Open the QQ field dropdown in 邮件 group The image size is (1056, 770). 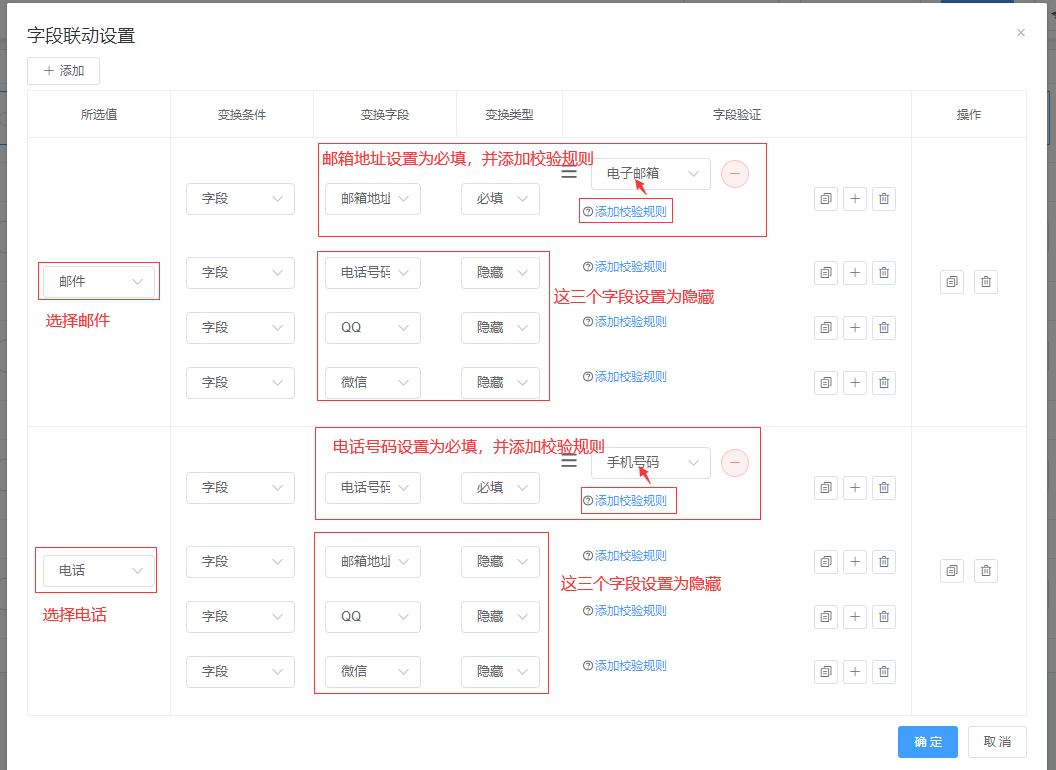click(373, 328)
